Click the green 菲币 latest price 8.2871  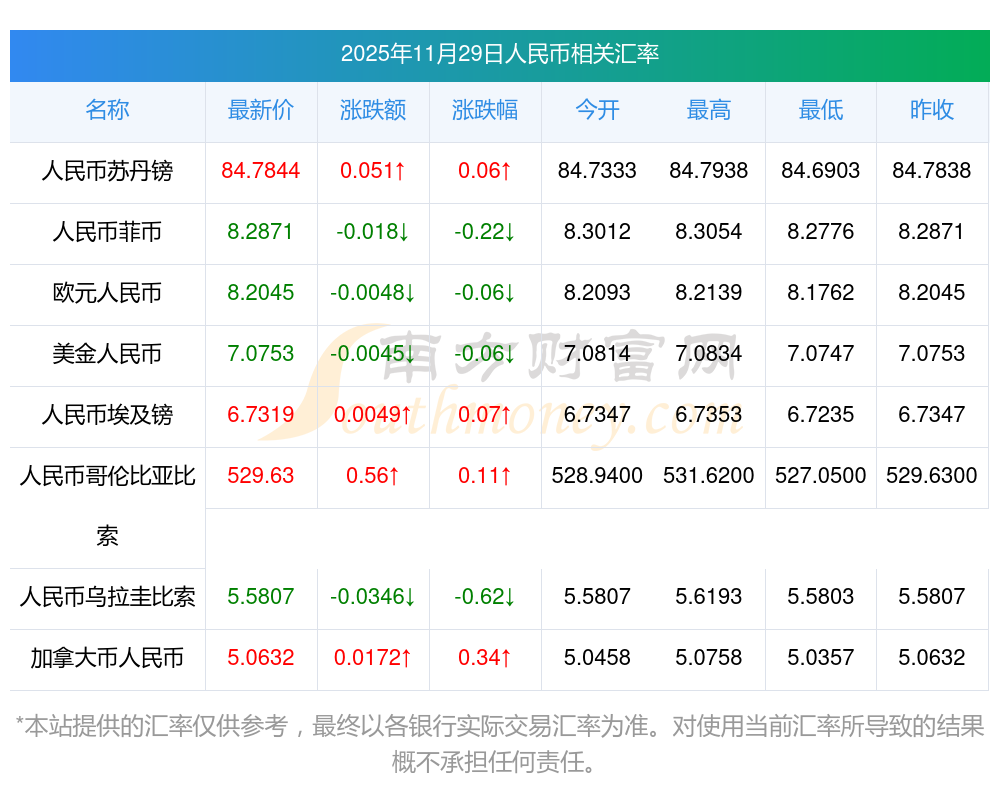[261, 231]
